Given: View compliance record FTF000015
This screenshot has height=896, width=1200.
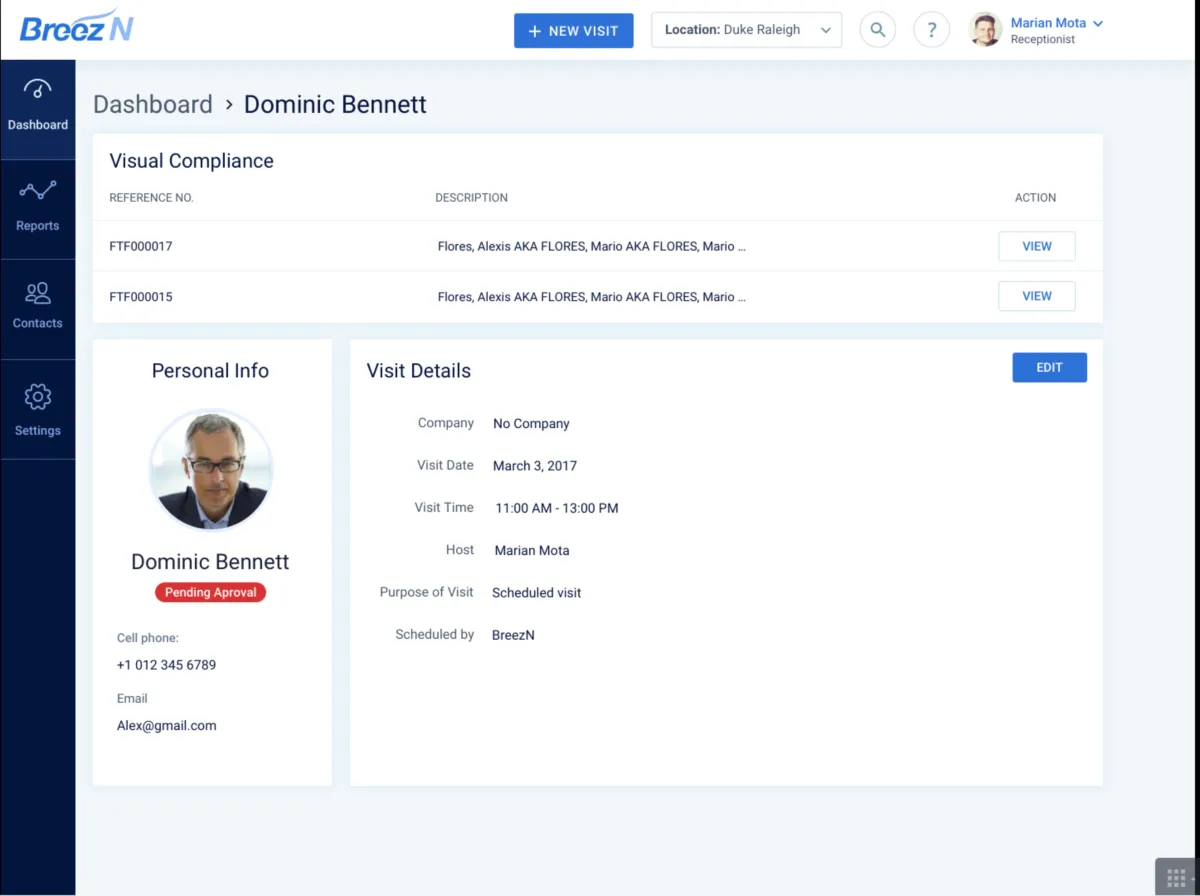Looking at the screenshot, I should (1037, 296).
